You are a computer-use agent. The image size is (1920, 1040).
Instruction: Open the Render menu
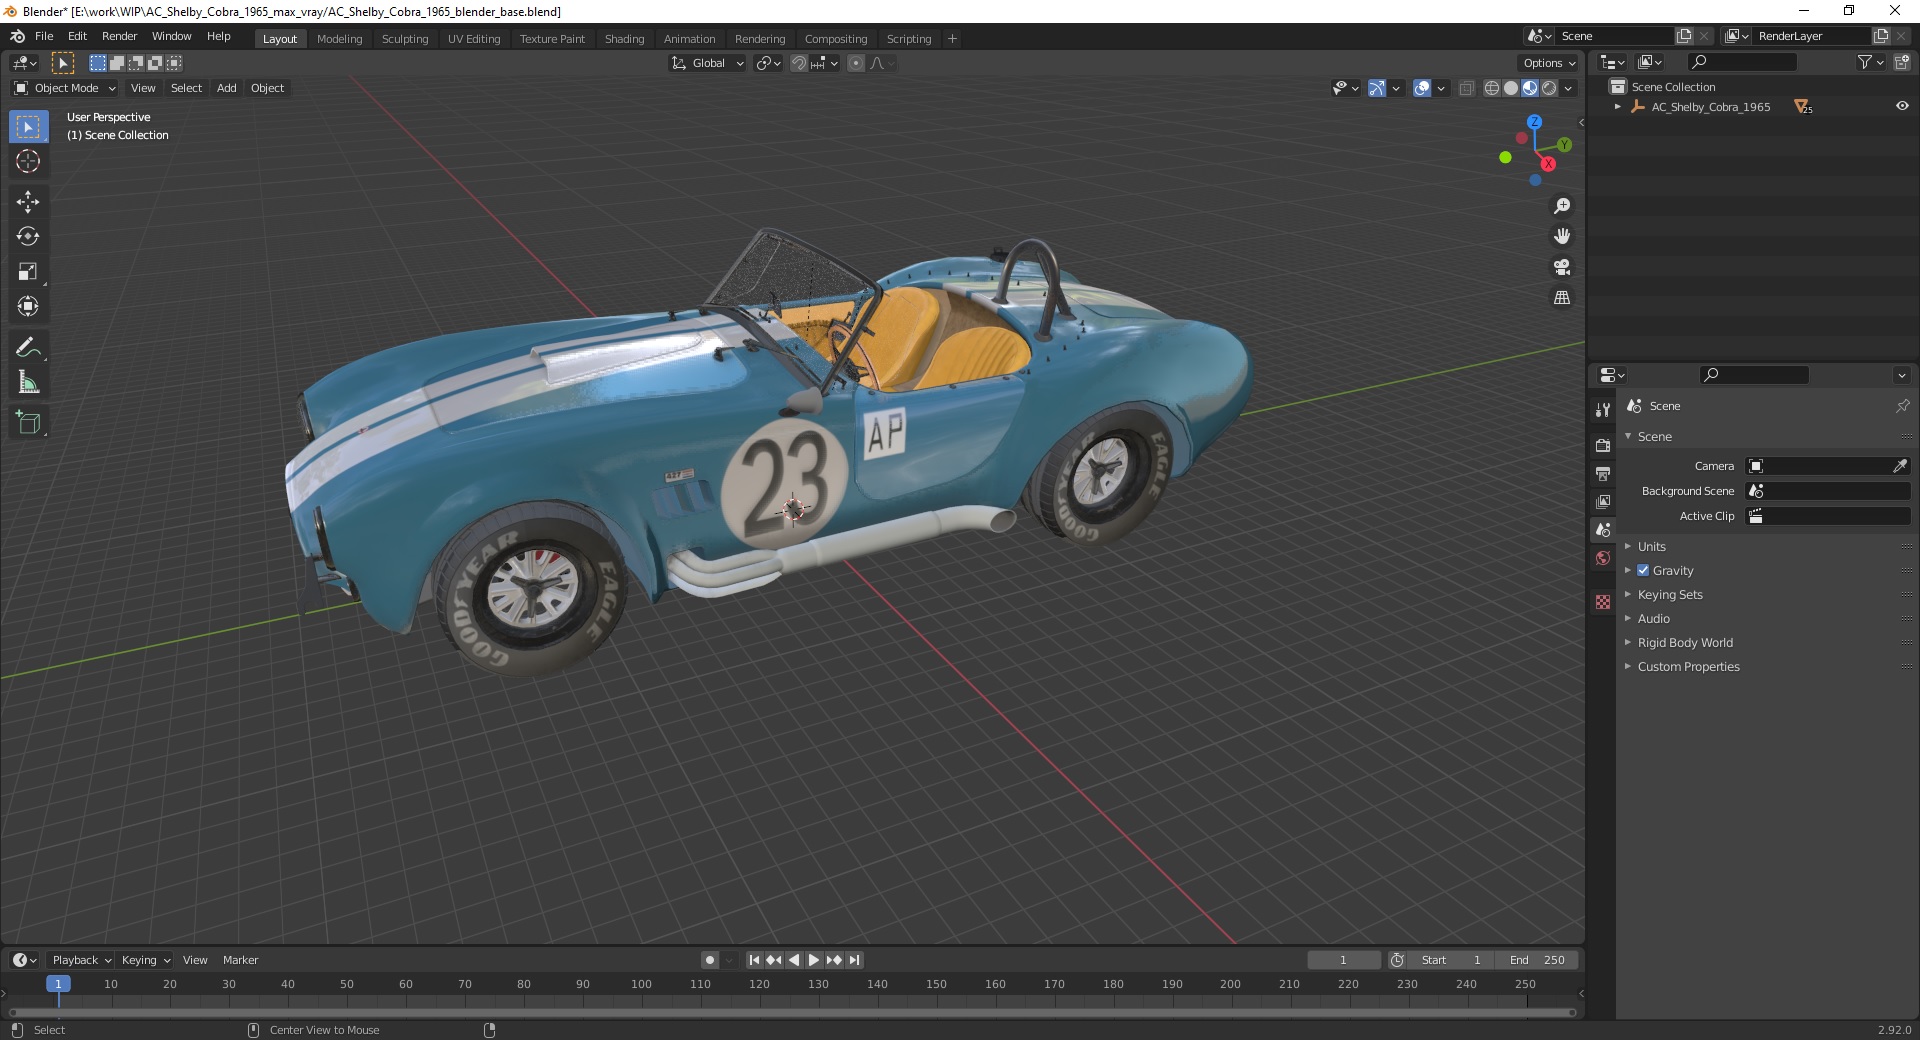pos(119,36)
